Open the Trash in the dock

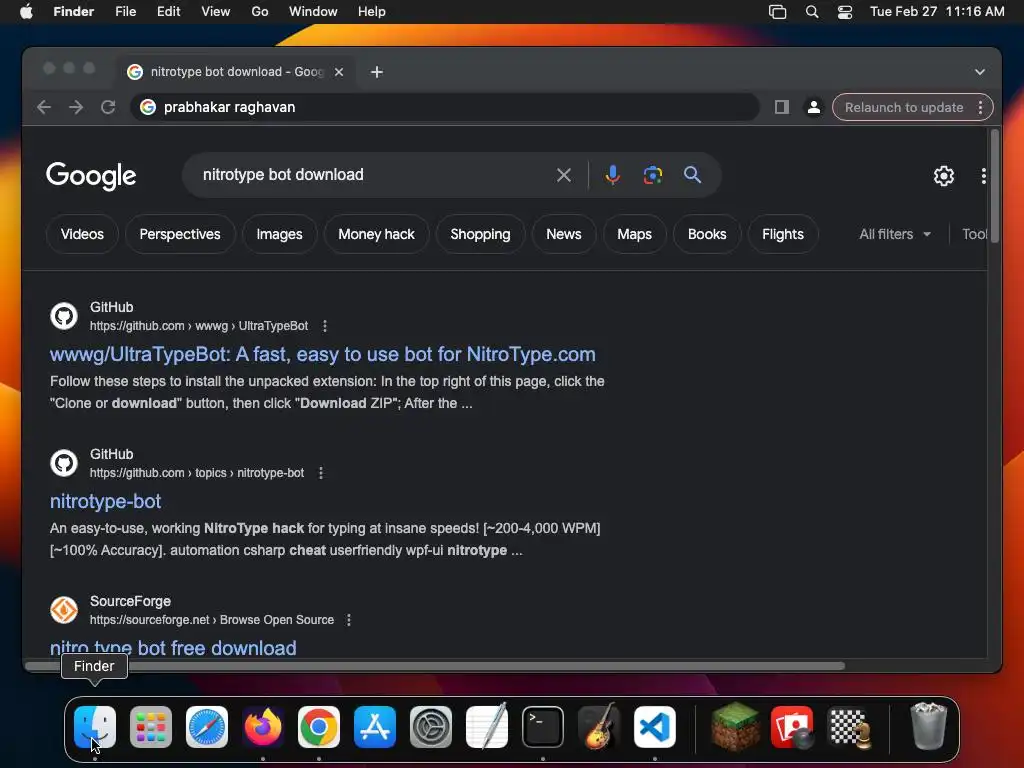click(928, 726)
